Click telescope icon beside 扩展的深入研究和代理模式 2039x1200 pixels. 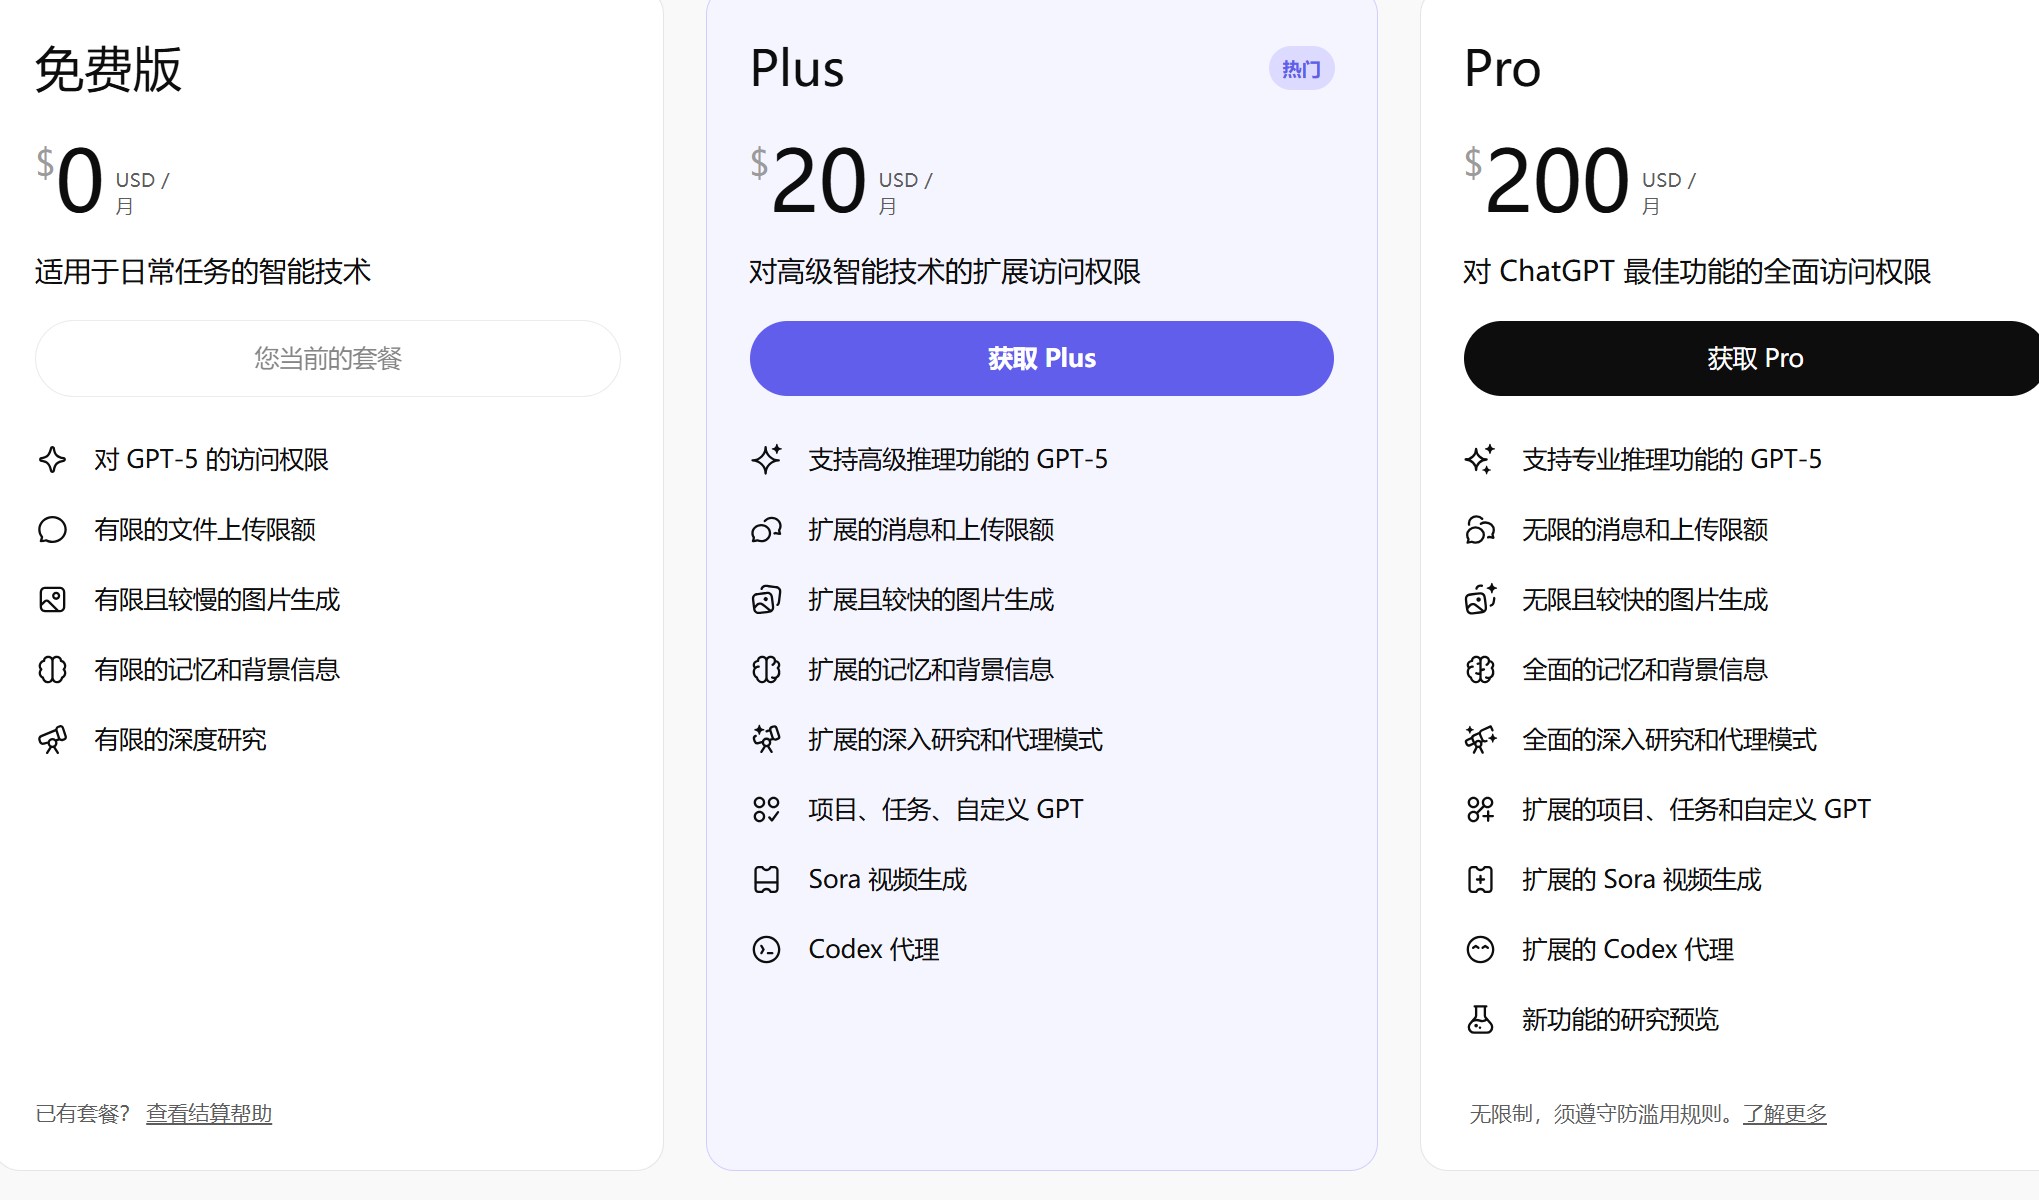point(766,739)
